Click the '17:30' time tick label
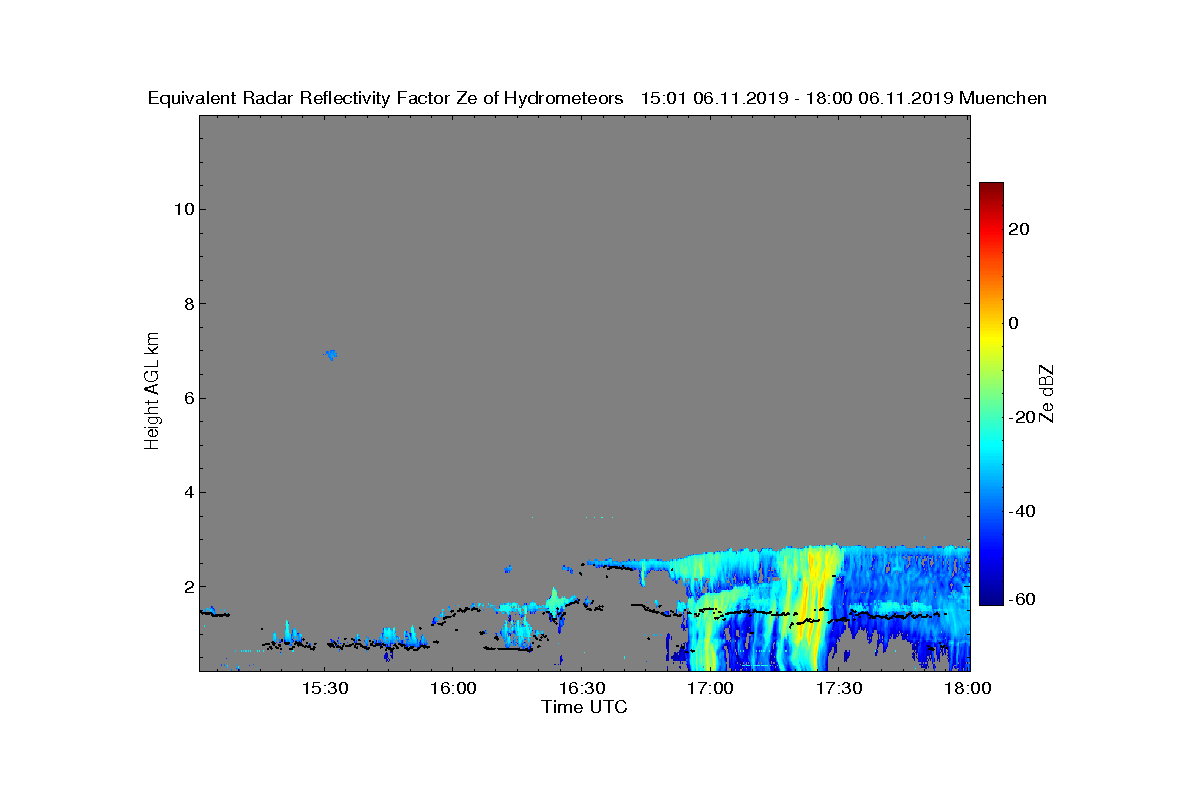 coord(840,688)
